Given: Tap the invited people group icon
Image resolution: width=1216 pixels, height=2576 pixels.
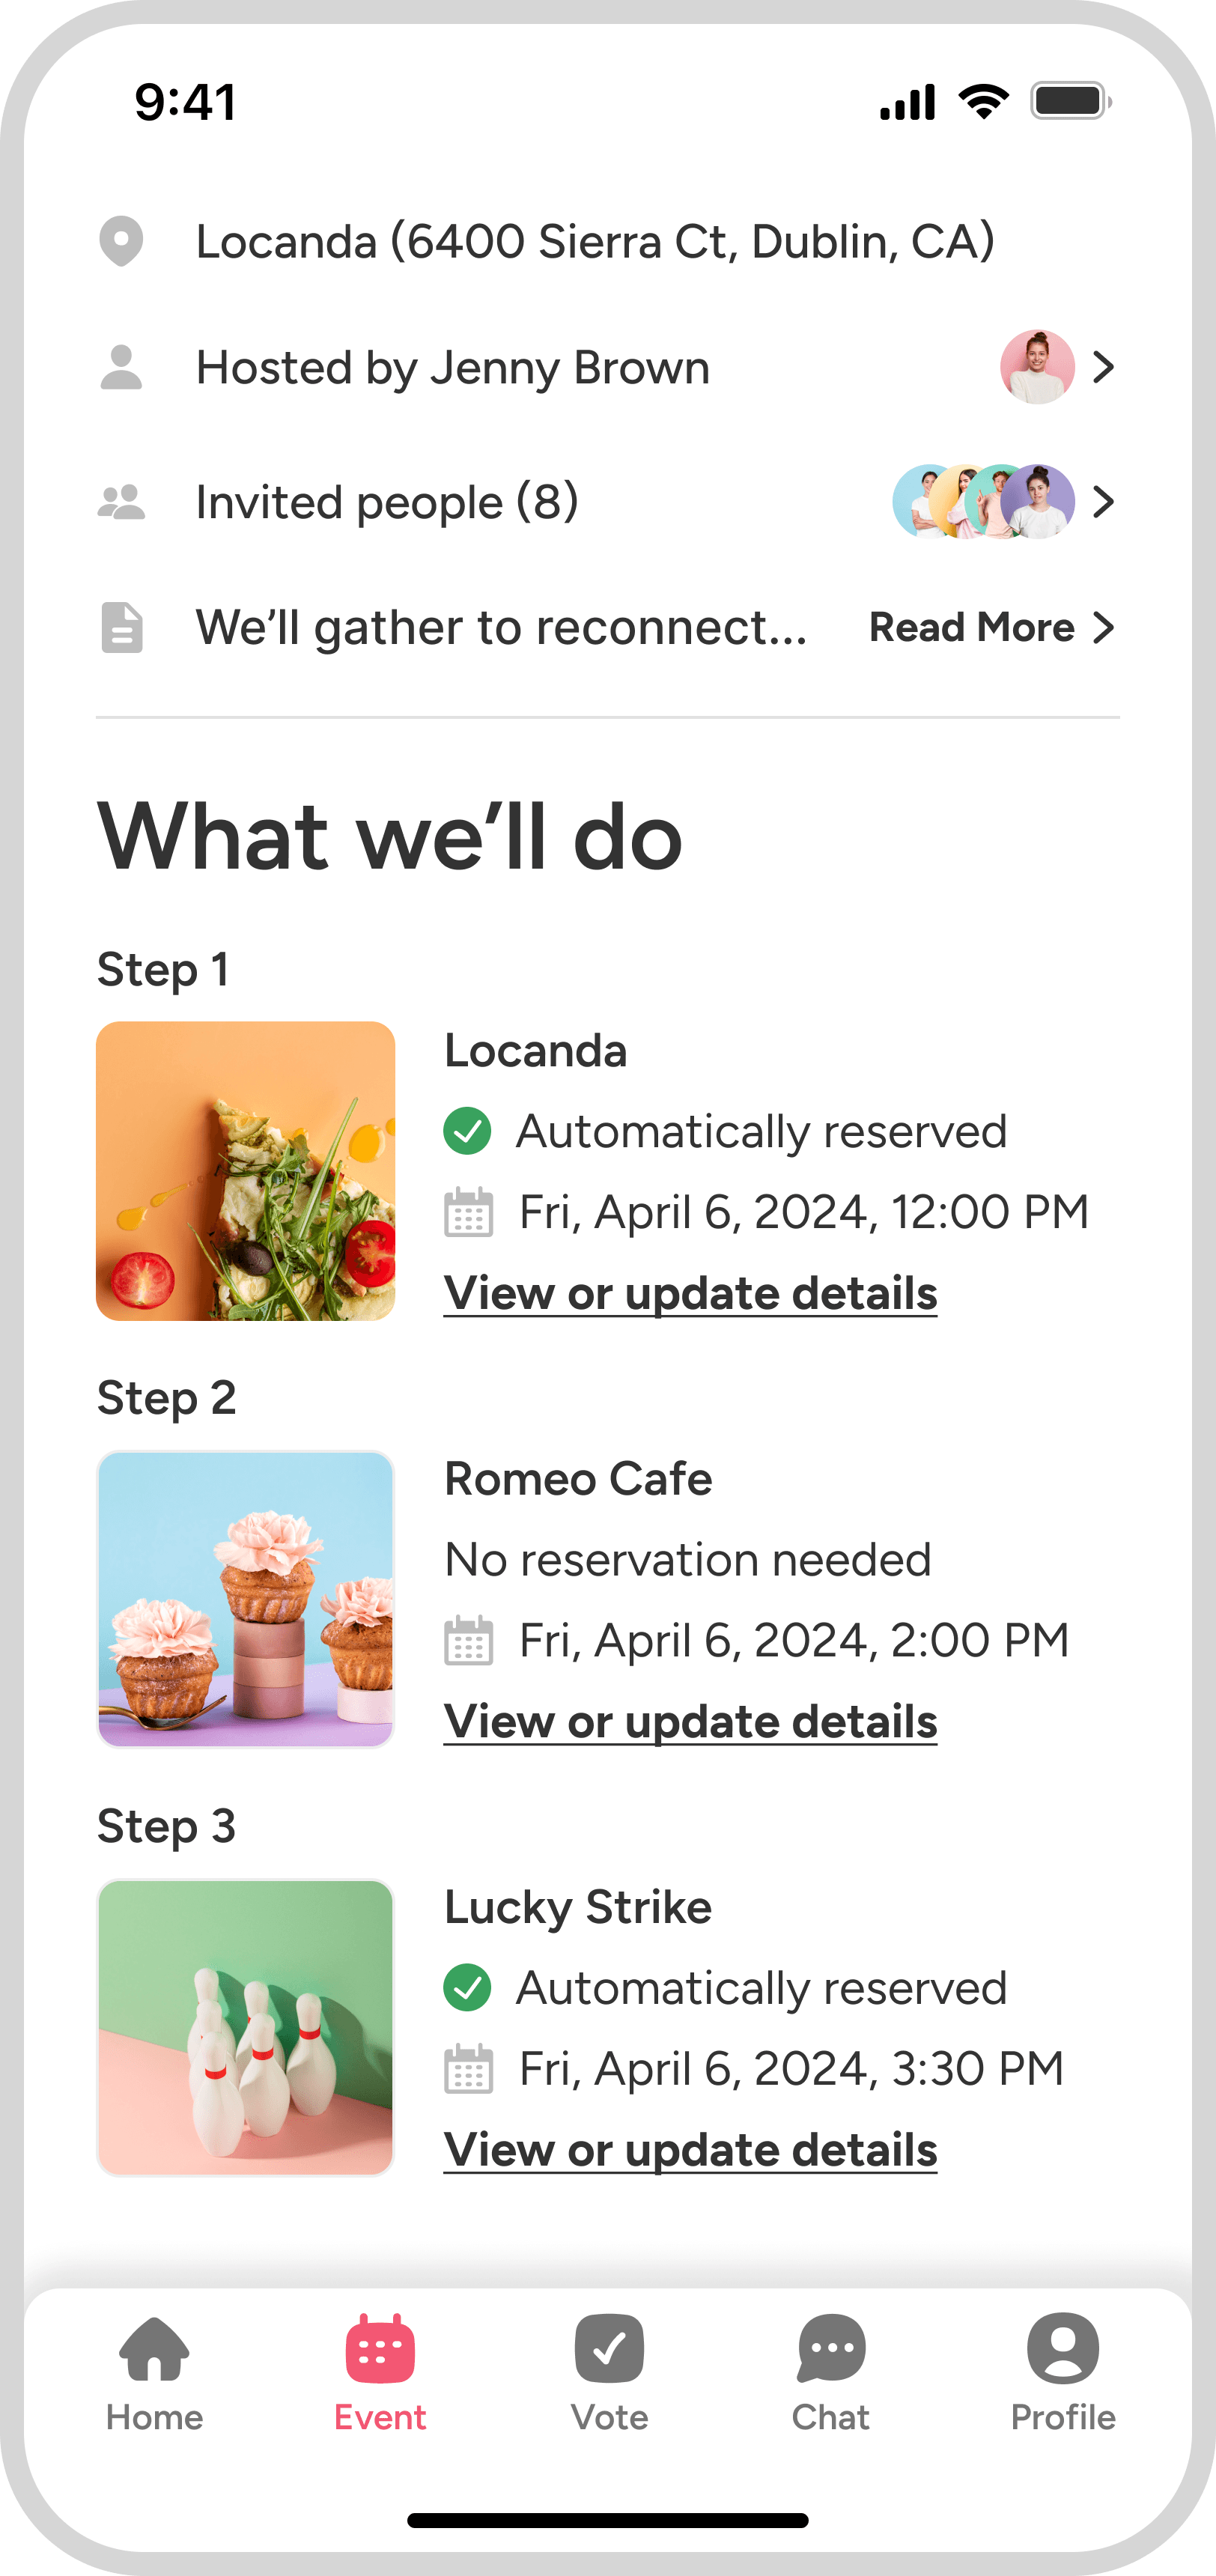Looking at the screenshot, I should click(121, 502).
